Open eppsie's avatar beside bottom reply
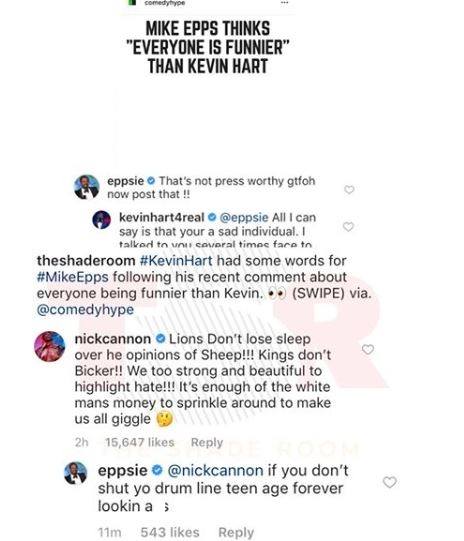The height and width of the screenshot is (541, 464). (x=75, y=473)
